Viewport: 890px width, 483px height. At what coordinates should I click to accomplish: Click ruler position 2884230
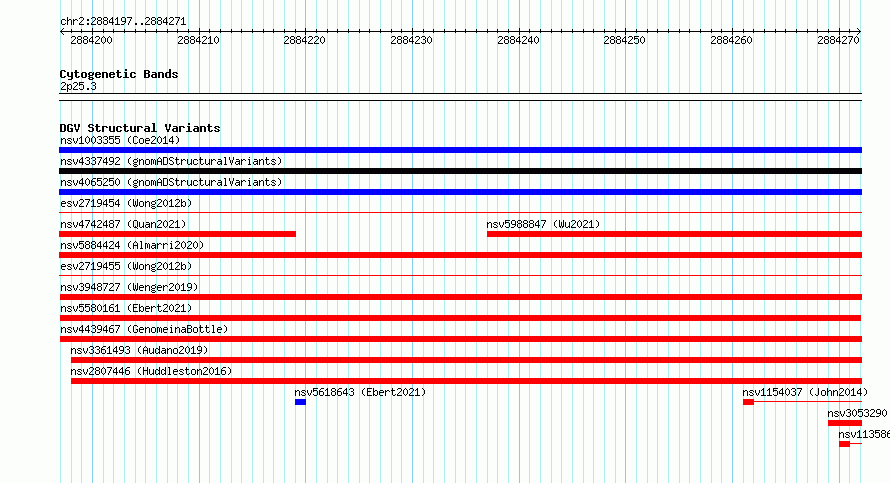(x=412, y=40)
